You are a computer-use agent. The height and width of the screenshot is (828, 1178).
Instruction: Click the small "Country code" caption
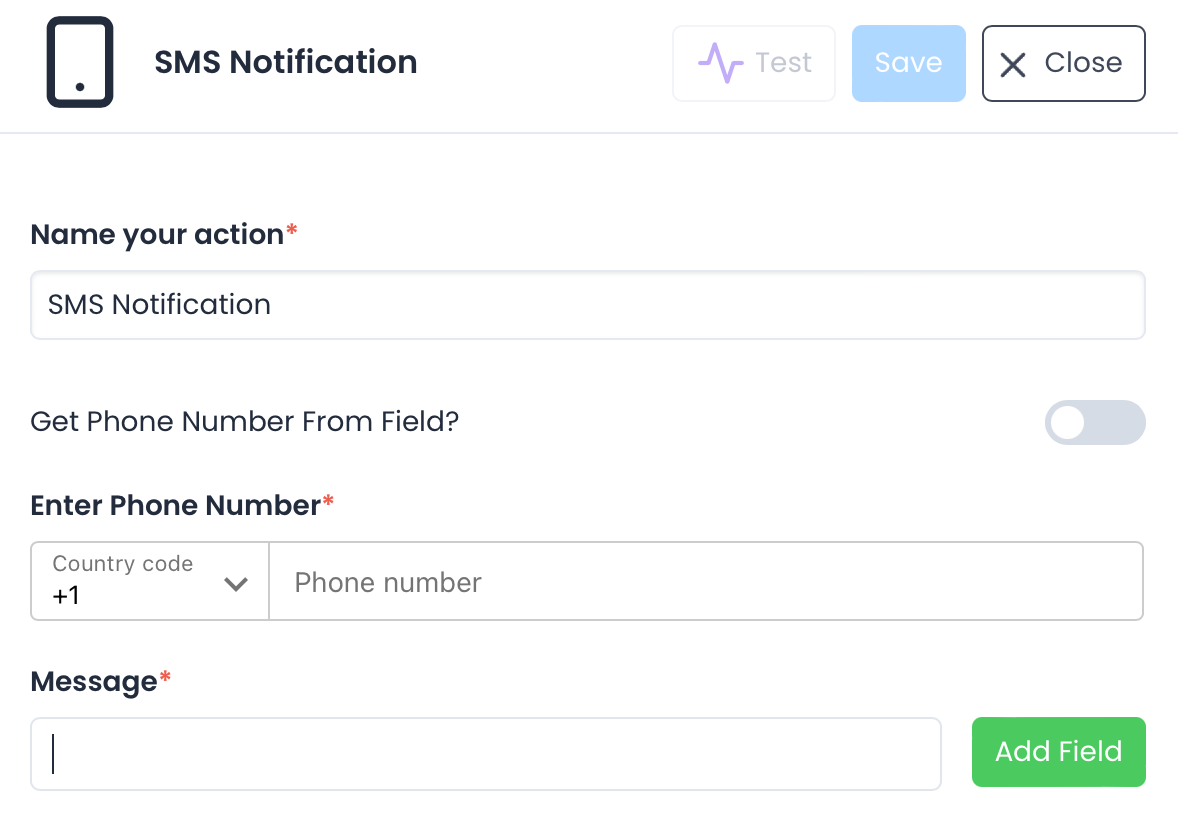pyautogui.click(x=123, y=564)
